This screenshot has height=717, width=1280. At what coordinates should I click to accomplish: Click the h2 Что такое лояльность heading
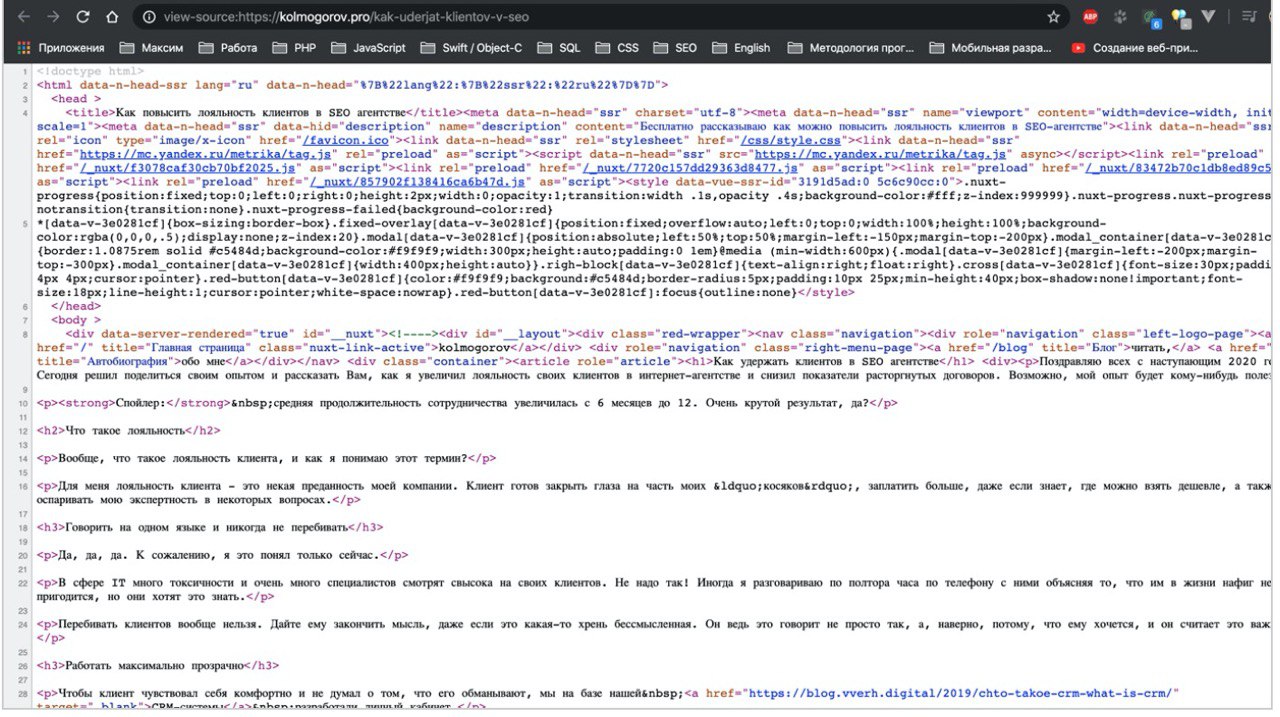tap(124, 431)
